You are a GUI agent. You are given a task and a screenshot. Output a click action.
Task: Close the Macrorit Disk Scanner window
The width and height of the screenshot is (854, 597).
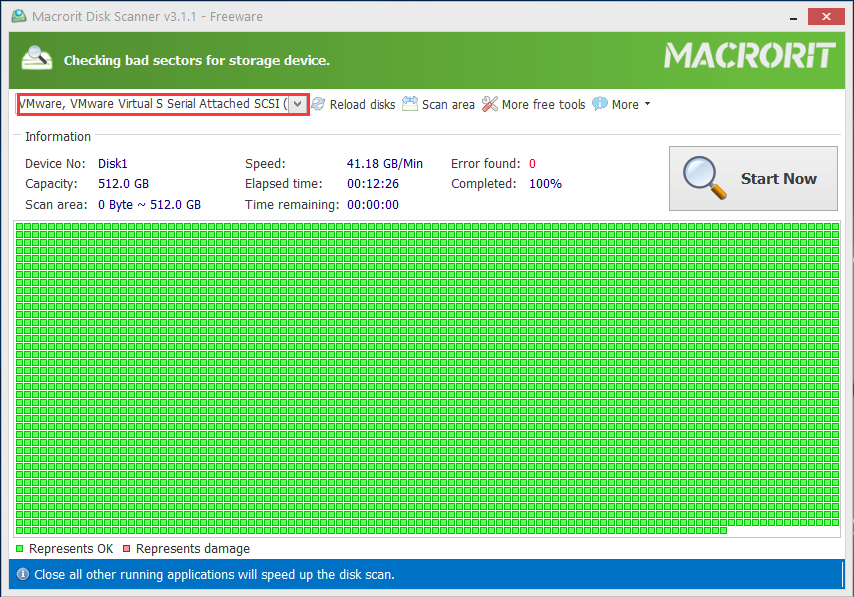click(x=826, y=16)
